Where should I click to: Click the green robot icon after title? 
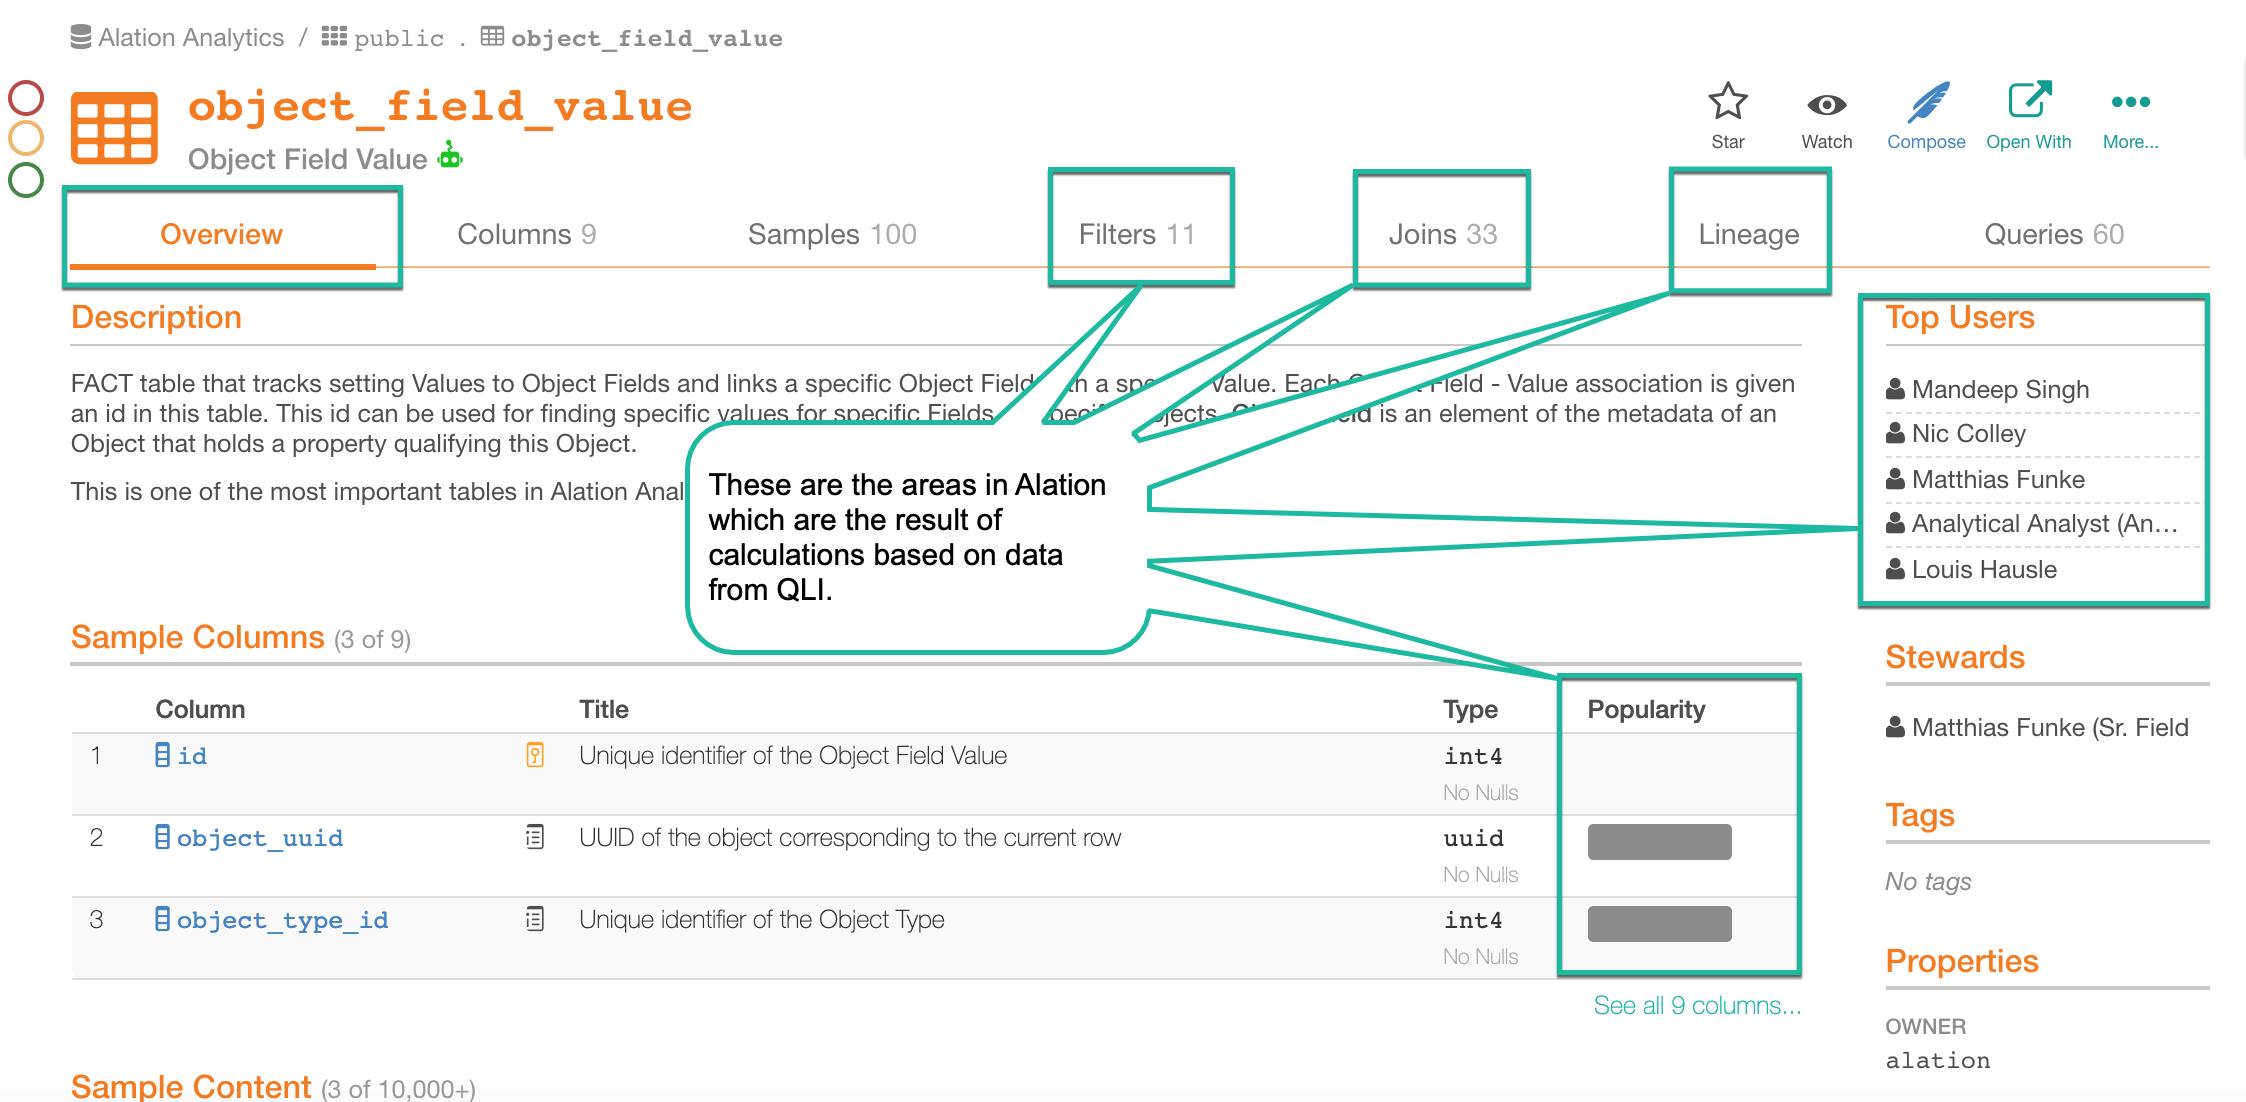click(450, 155)
